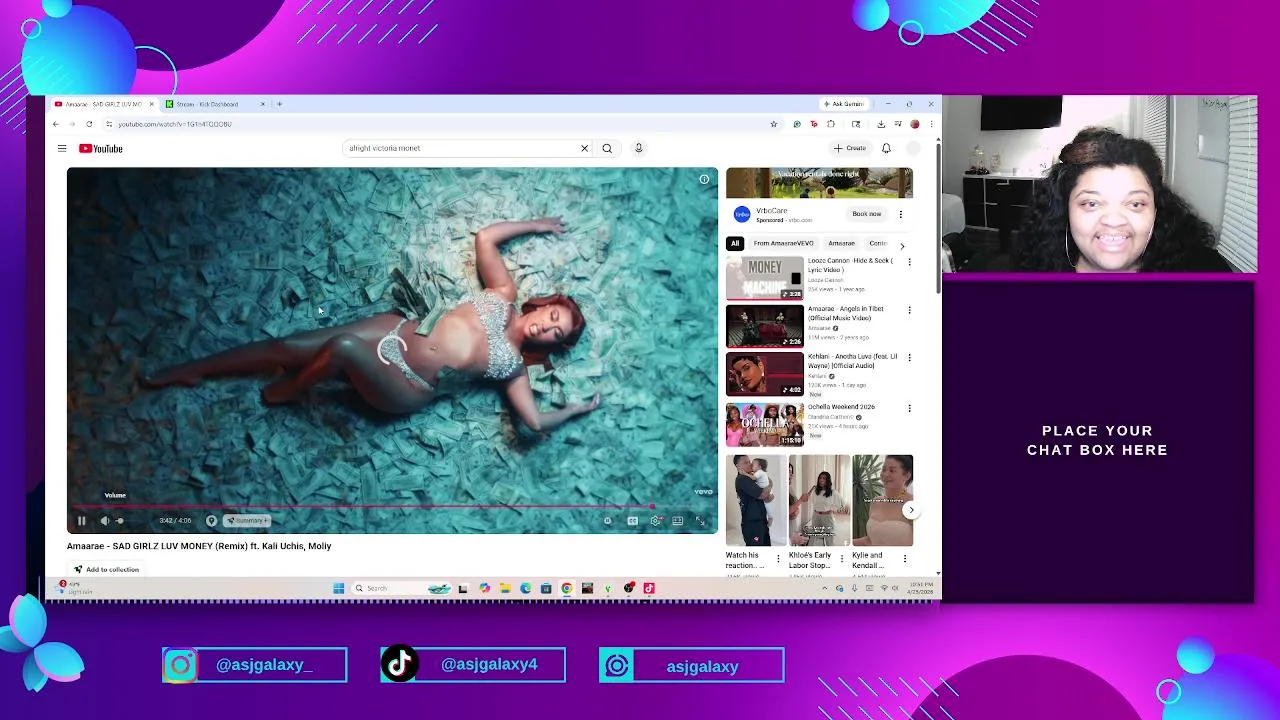Open the YouTube account avatar menu
Image resolution: width=1280 pixels, height=720 pixels.
click(914, 148)
